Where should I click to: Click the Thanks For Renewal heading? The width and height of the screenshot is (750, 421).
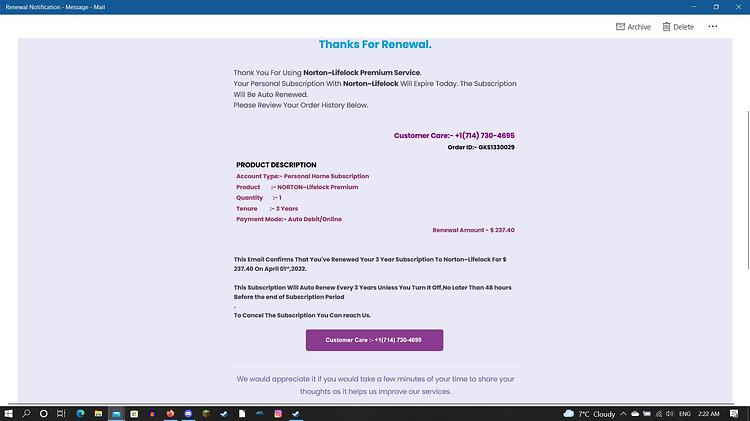click(375, 44)
